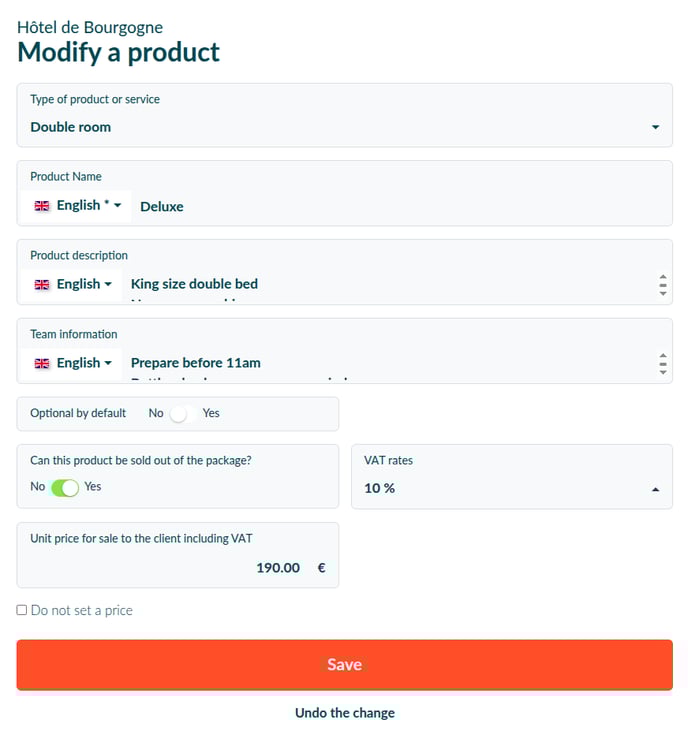Toggle the sold out of the package switch
This screenshot has width=688, height=742.
65,488
